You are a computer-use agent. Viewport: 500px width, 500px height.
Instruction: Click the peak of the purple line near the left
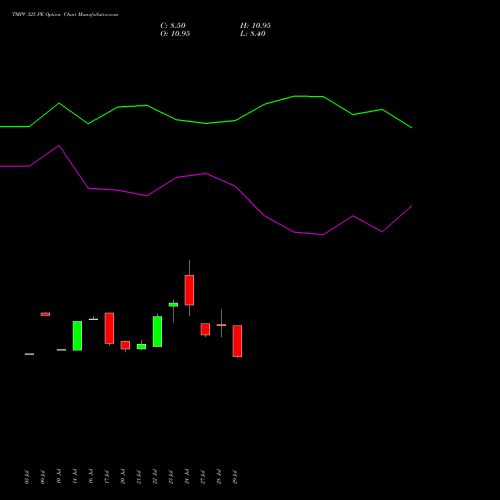pos(59,146)
